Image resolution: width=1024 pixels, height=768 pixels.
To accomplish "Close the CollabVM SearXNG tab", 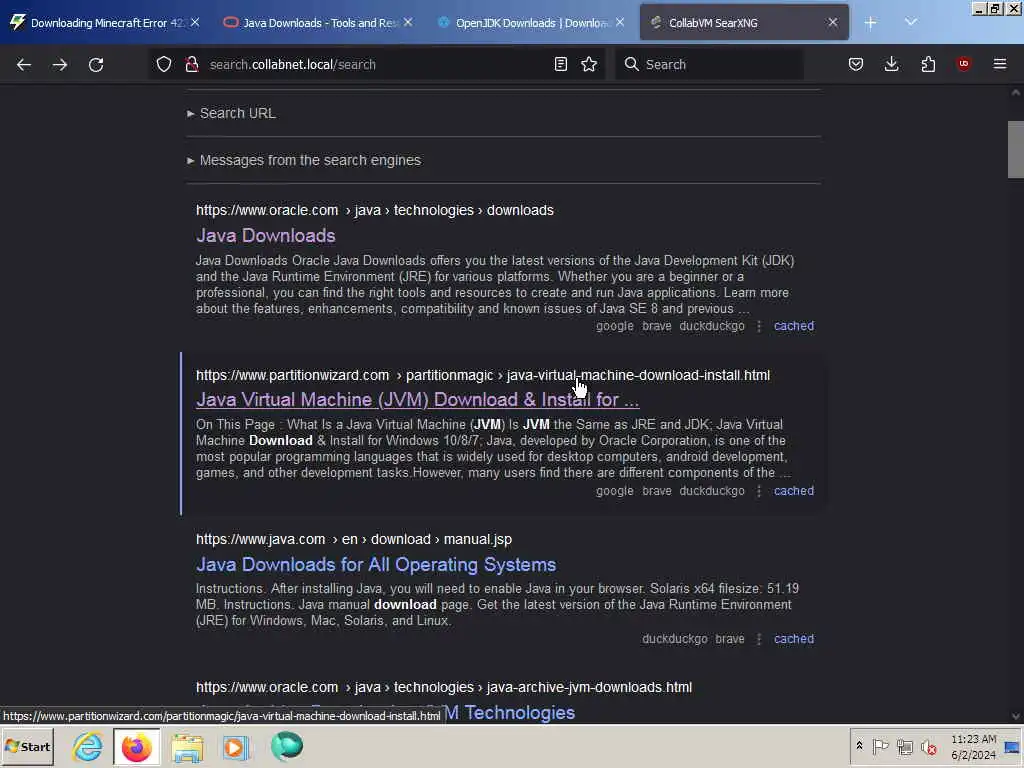I will pos(833,23).
